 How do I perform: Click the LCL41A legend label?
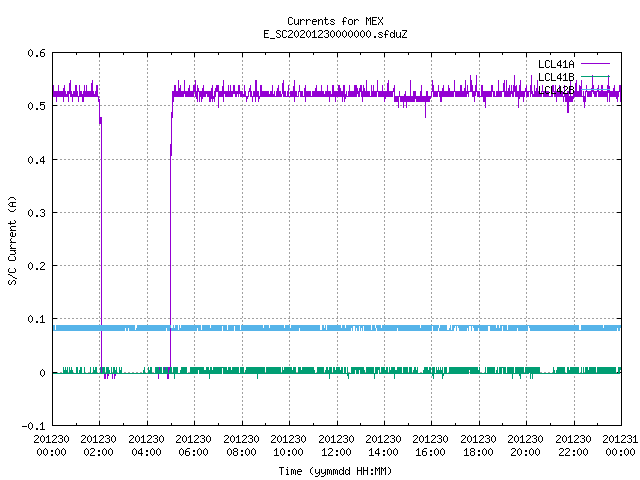pos(556,64)
